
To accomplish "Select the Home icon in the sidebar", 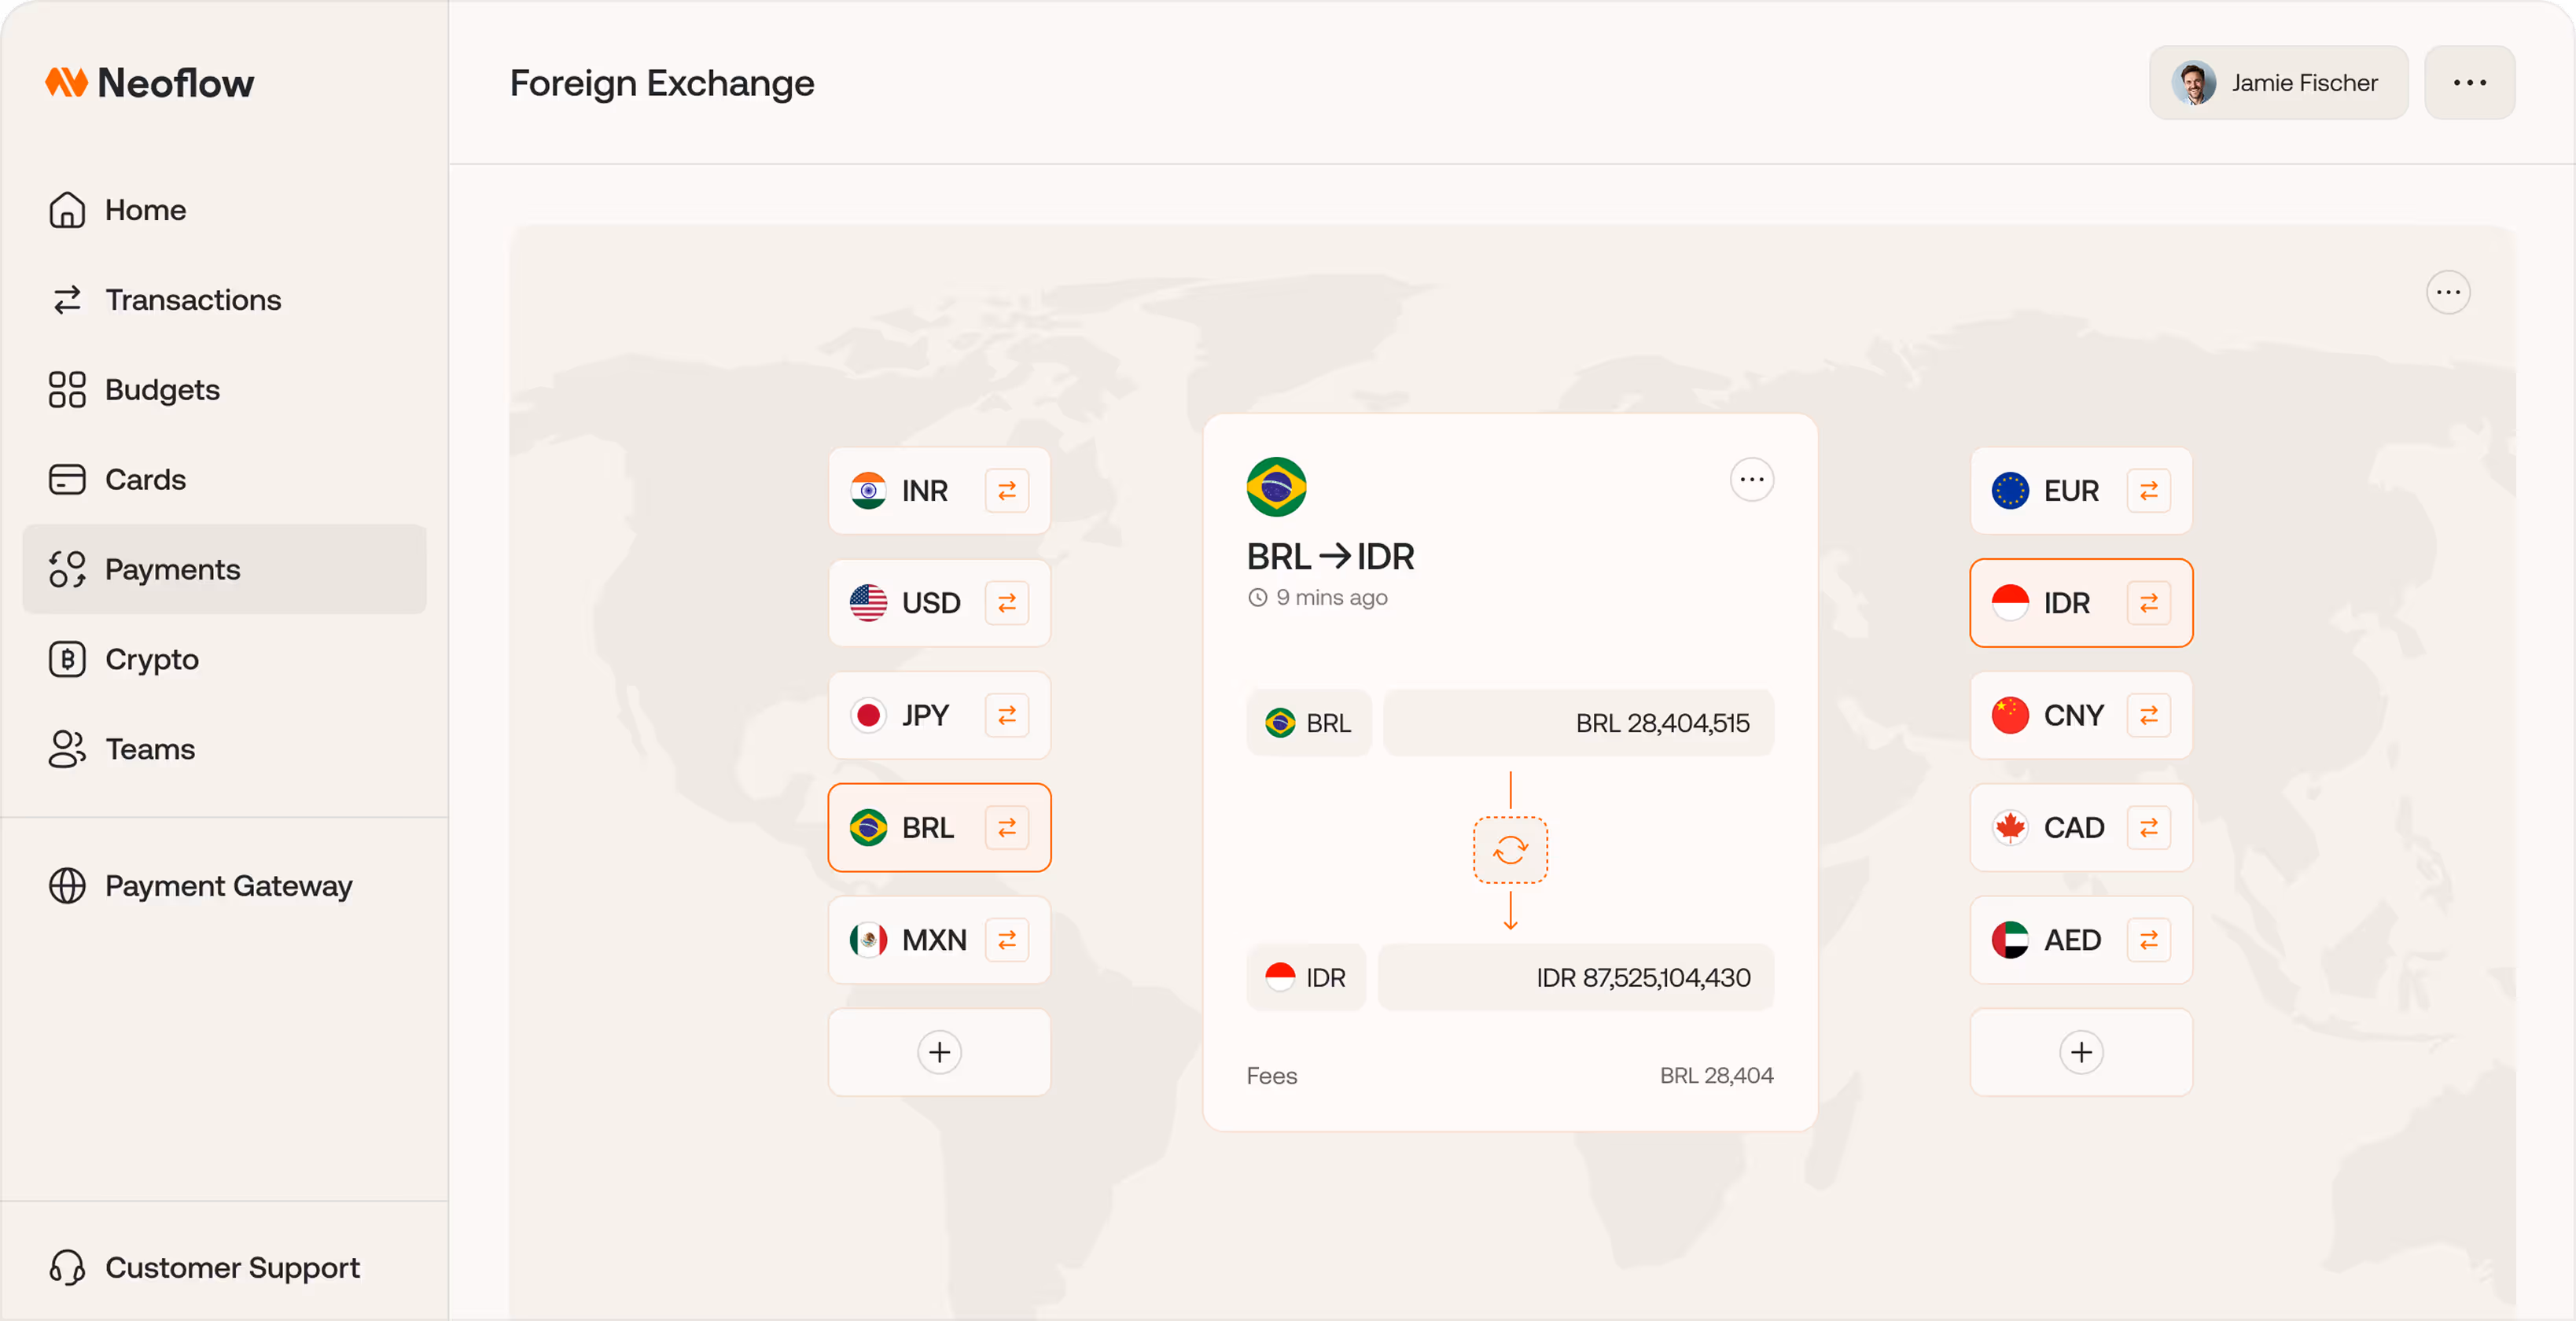I will pos(66,210).
